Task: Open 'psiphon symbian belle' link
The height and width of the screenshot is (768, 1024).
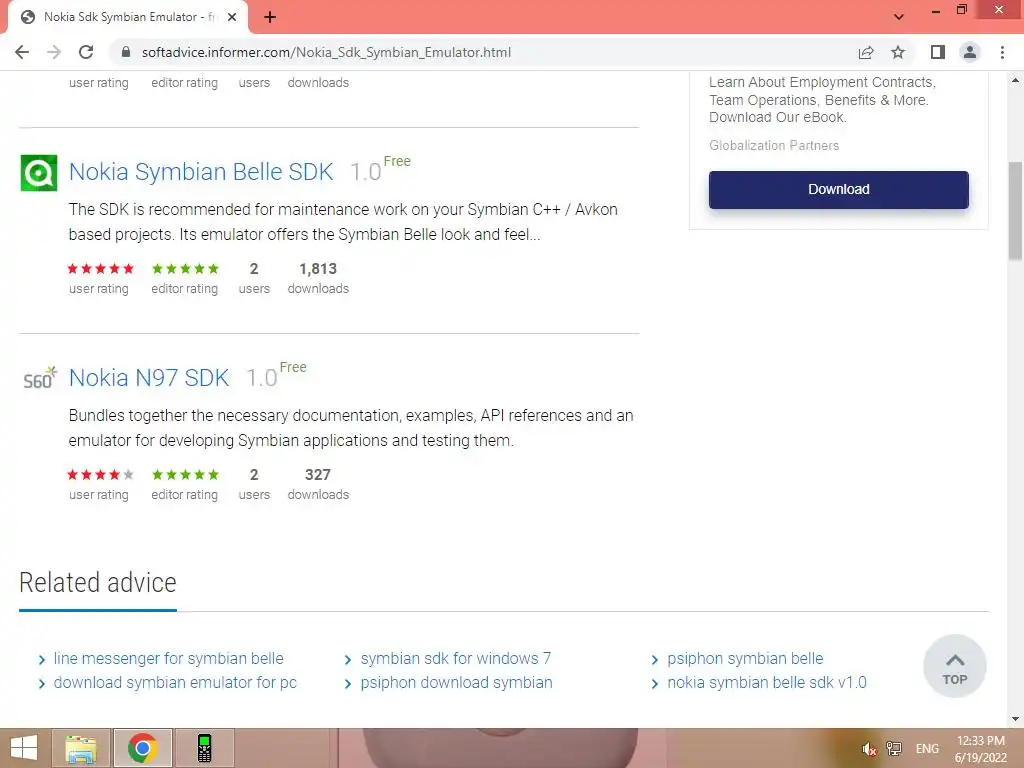Action: click(745, 658)
